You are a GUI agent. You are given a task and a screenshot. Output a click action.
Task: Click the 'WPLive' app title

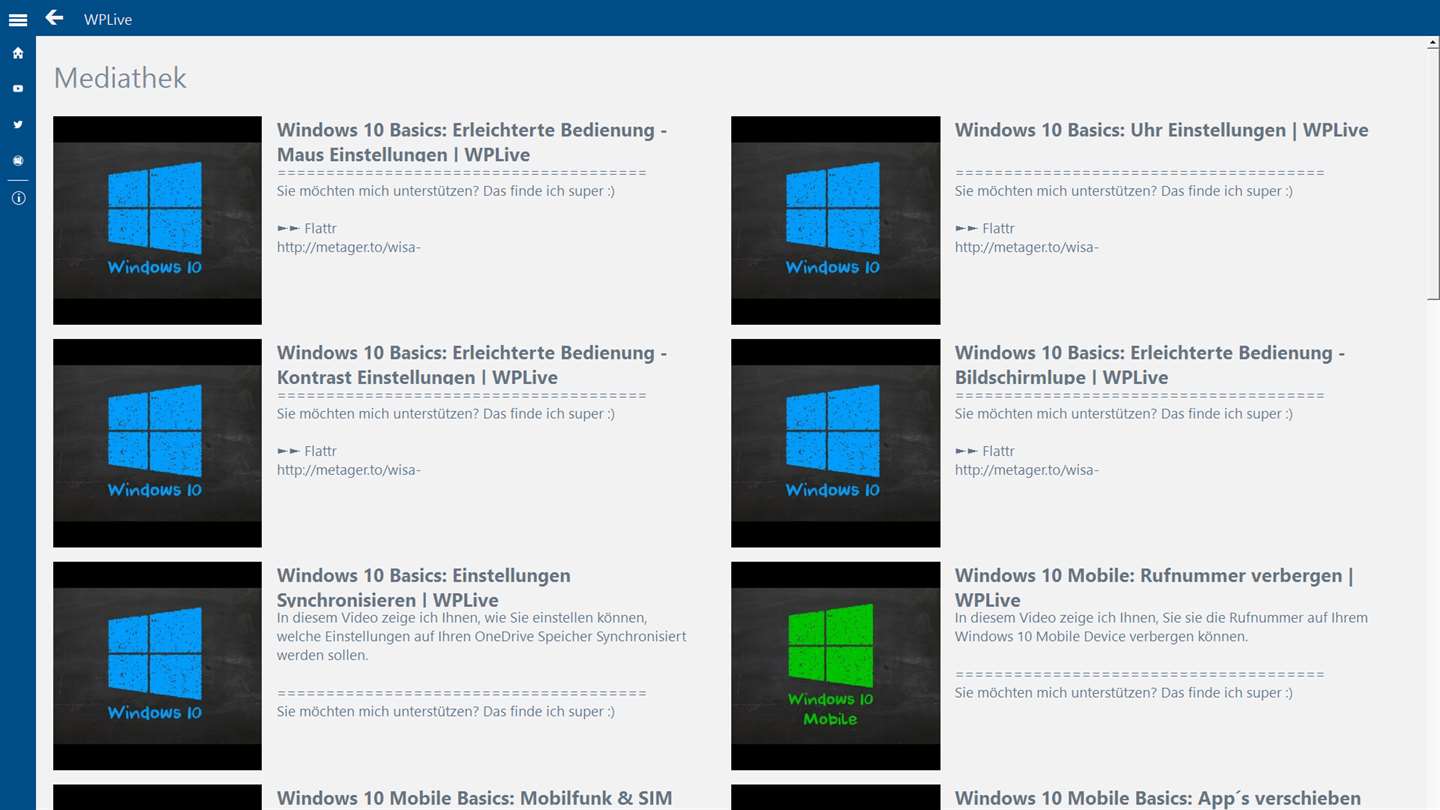pyautogui.click(x=108, y=19)
